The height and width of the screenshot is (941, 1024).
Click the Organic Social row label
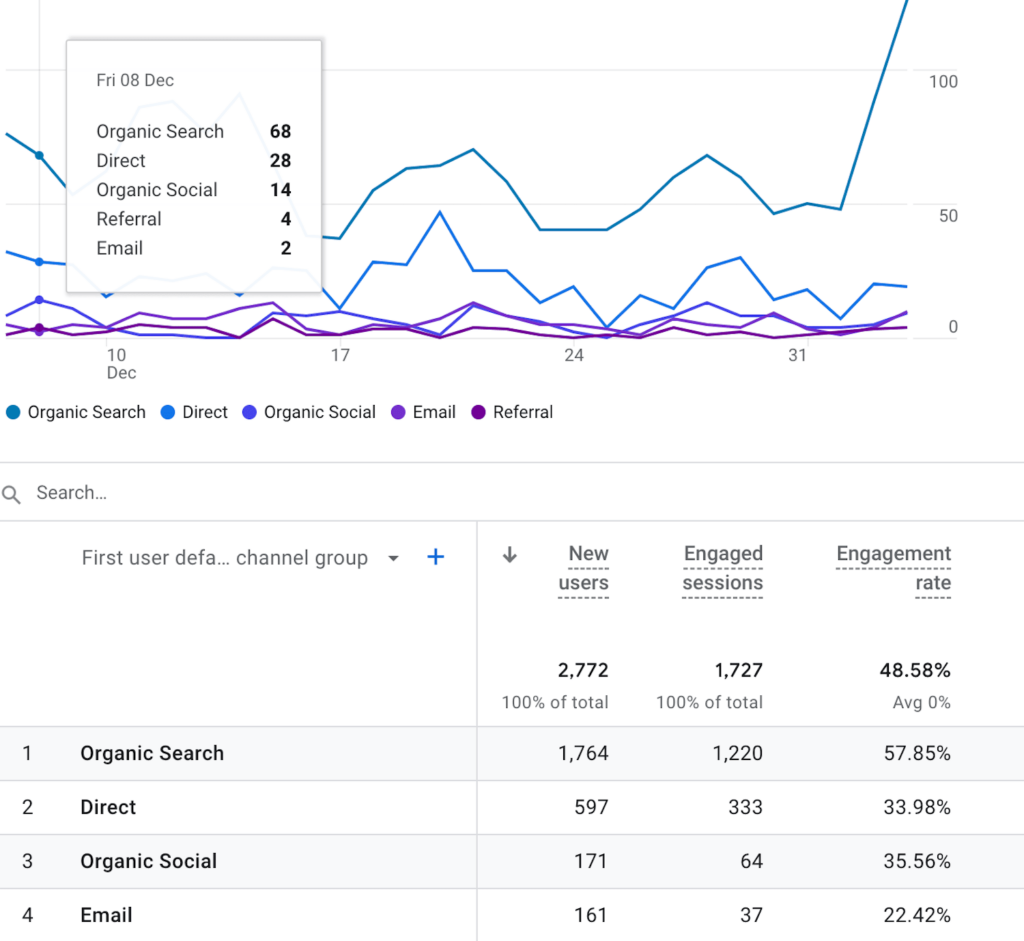pyautogui.click(x=148, y=861)
